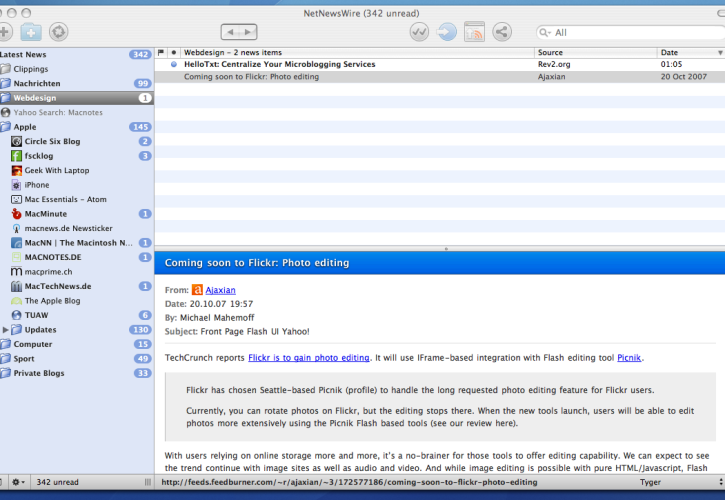The height and width of the screenshot is (500, 725).
Task: Select Coming soon to Flickr: Photo editing row
Action: 440,77
